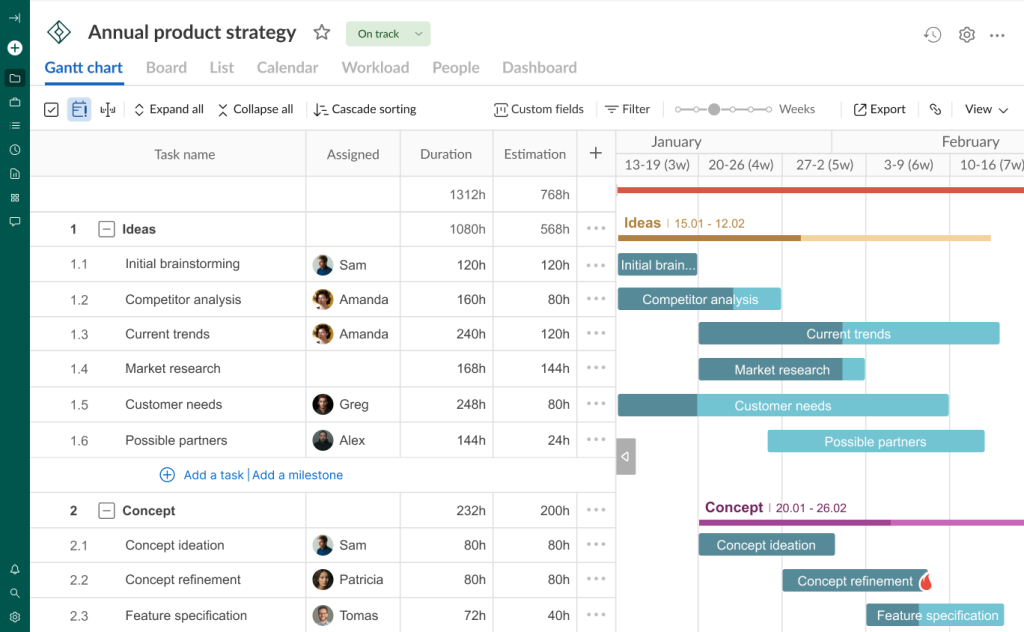This screenshot has height=632, width=1024.
Task: Click the 160h duration of Competitor analysis
Action: coord(470,299)
